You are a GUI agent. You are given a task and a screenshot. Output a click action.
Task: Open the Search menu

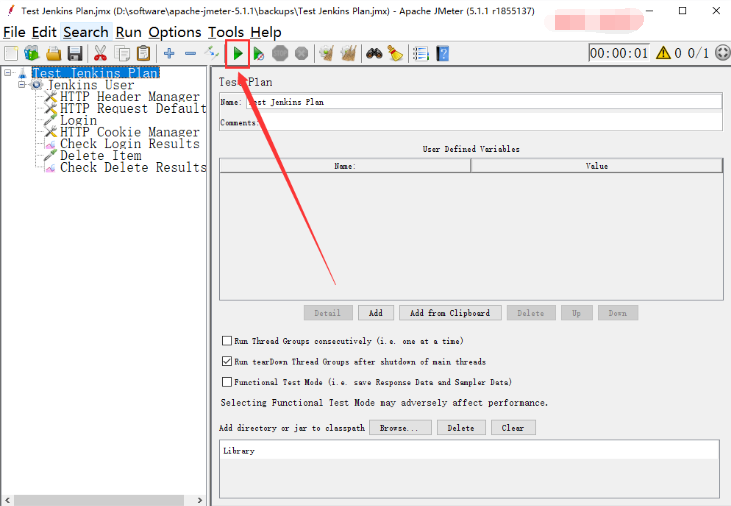86,32
